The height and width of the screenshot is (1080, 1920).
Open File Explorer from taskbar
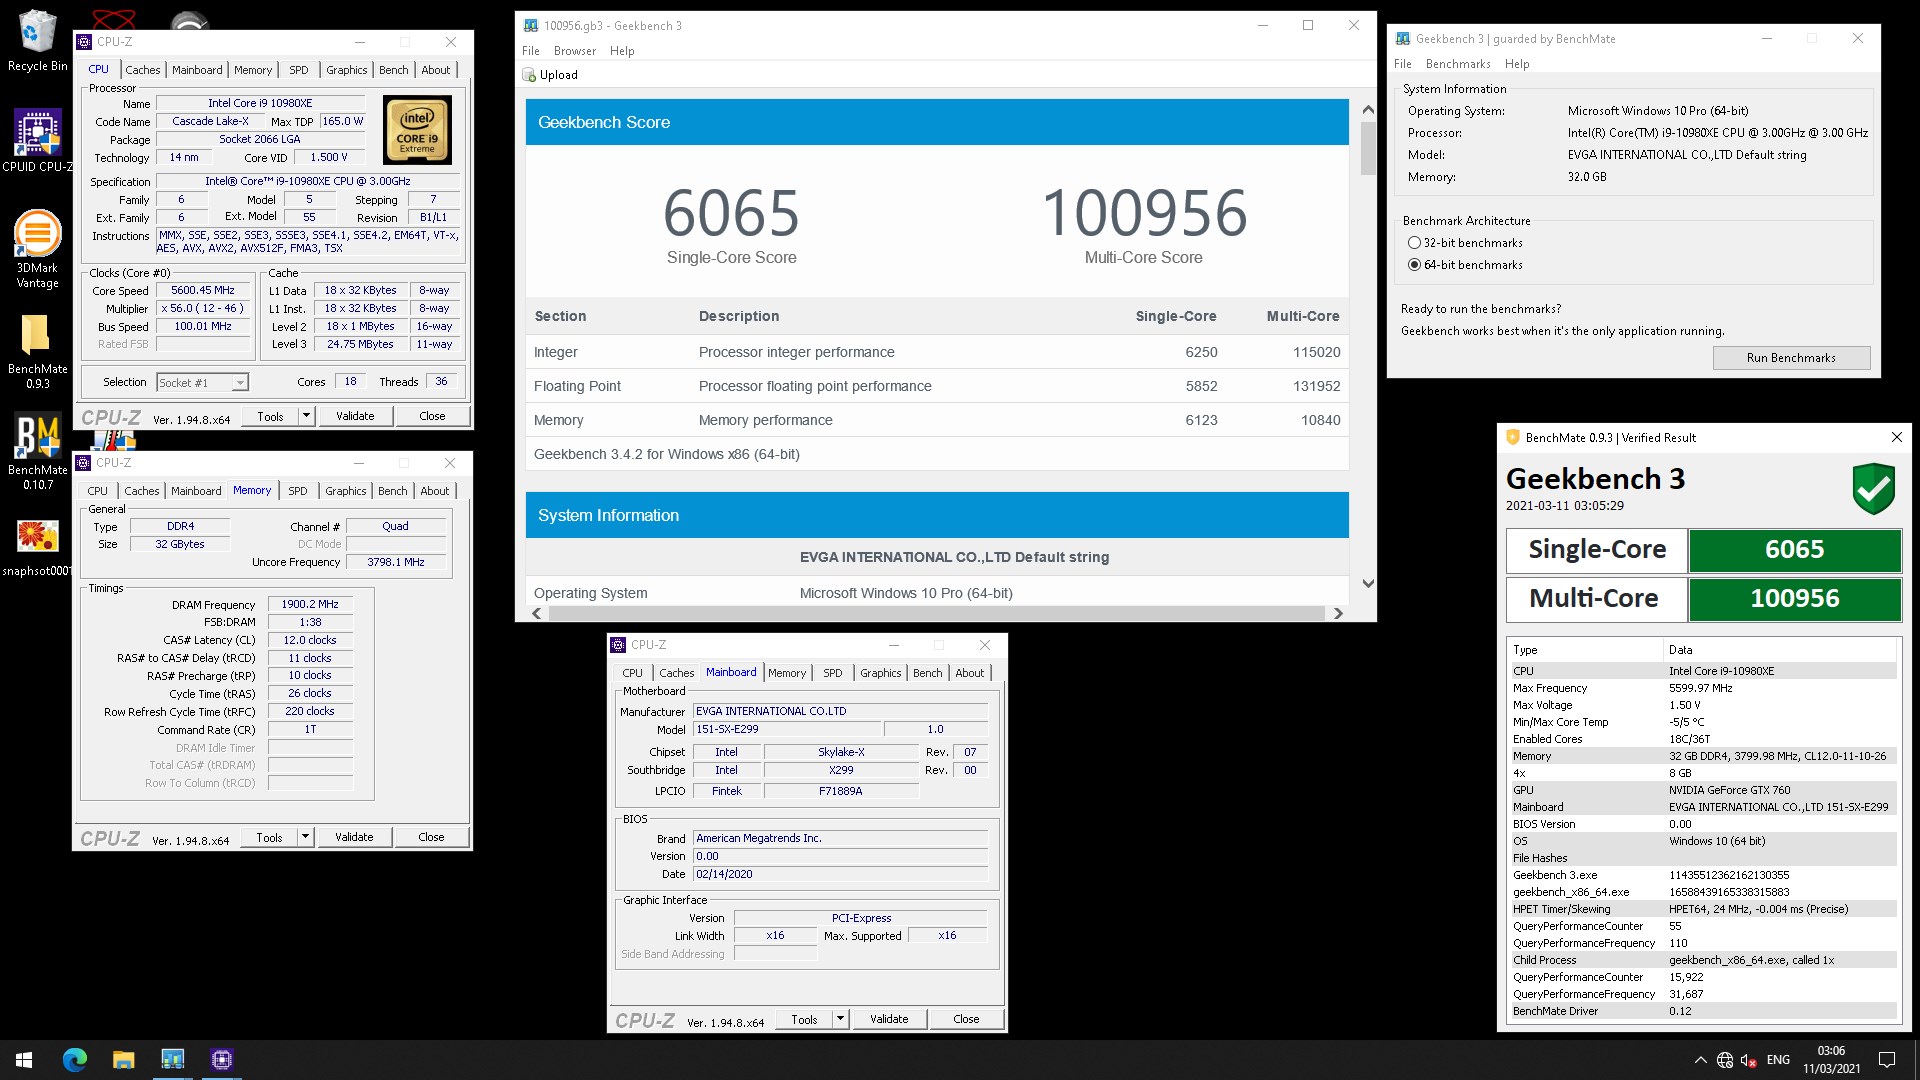click(123, 1059)
